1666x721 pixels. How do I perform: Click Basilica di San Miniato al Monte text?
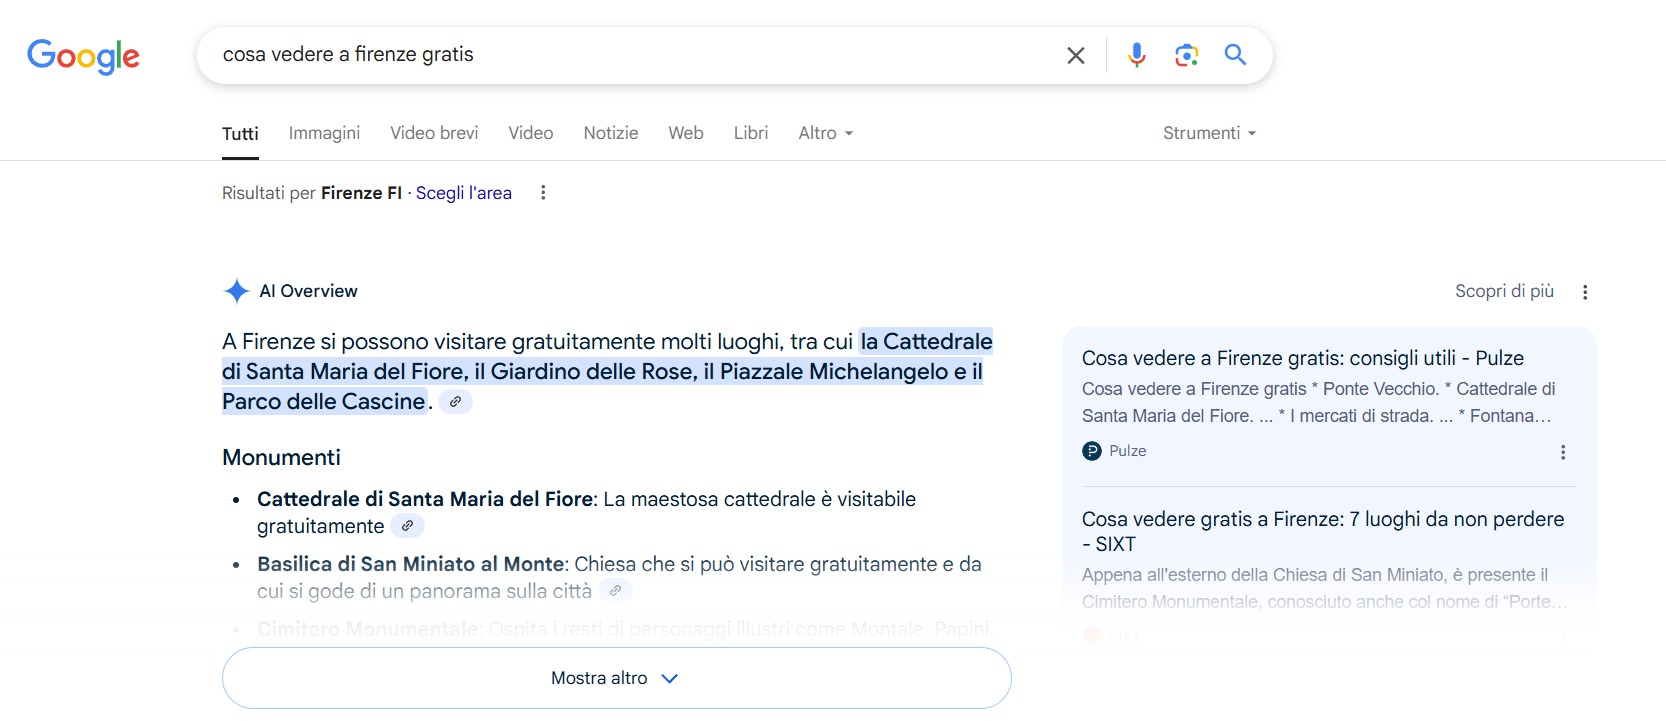[411, 564]
